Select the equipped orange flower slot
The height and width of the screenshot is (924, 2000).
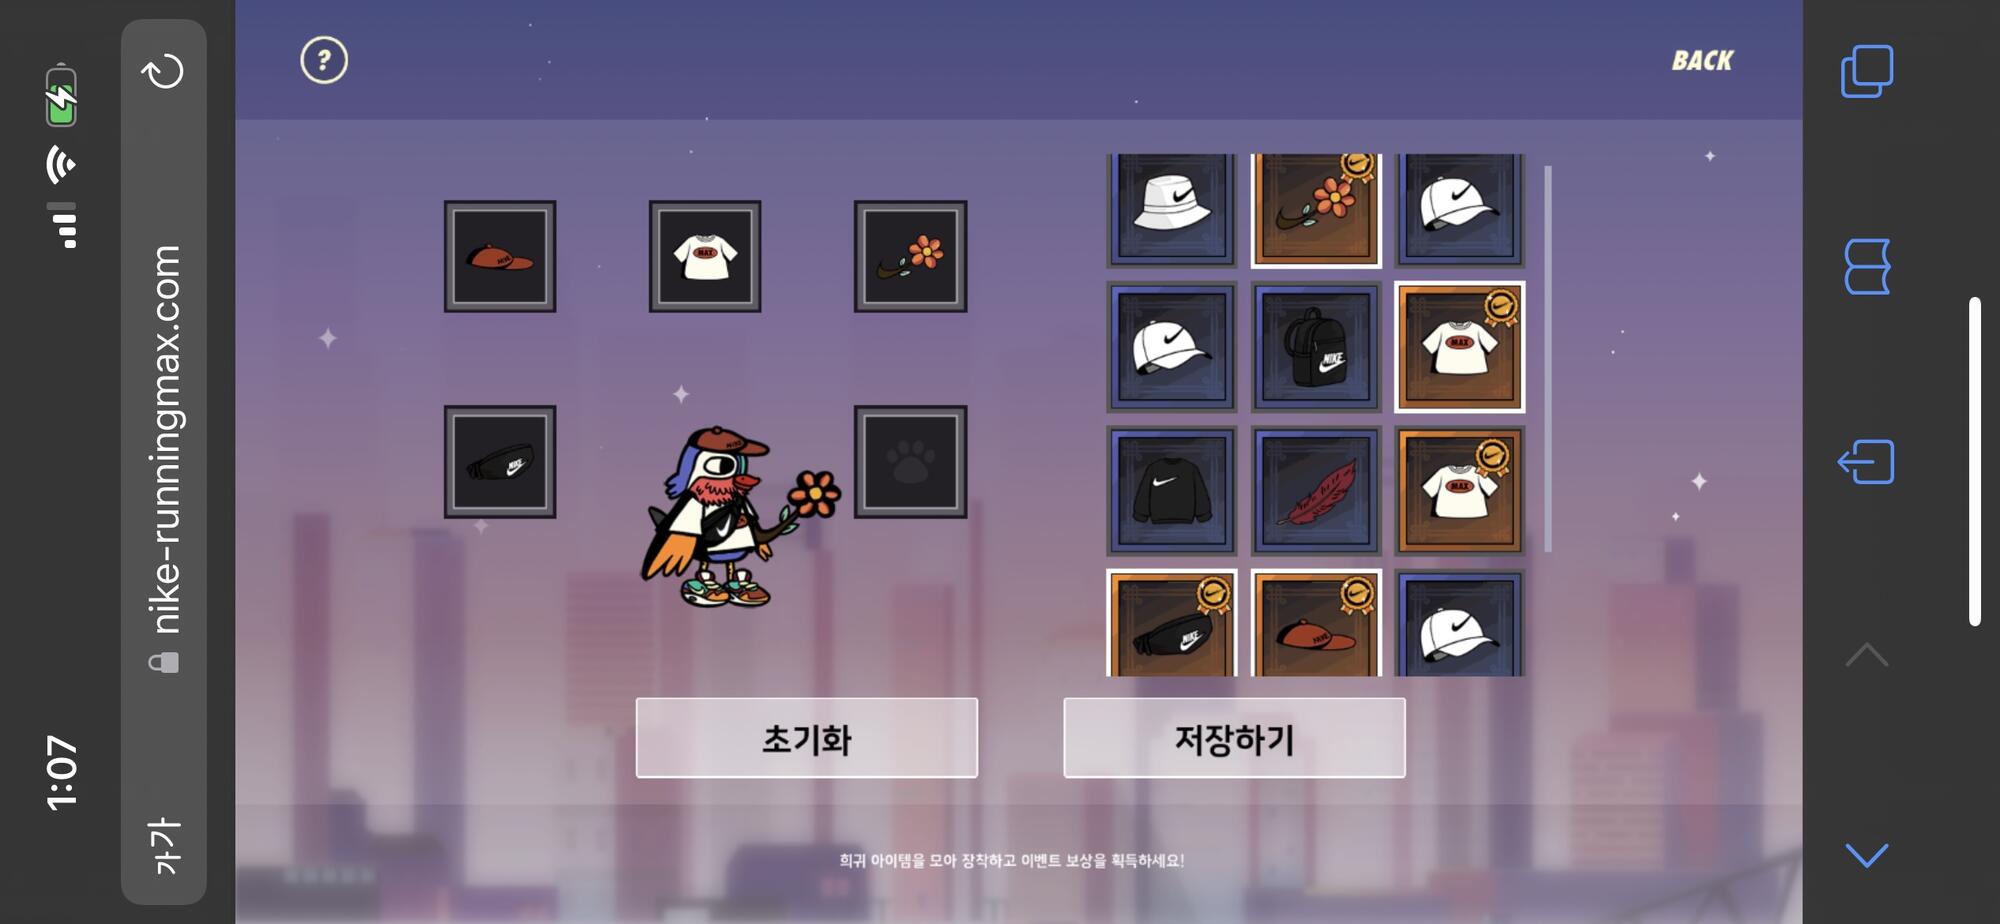click(910, 257)
